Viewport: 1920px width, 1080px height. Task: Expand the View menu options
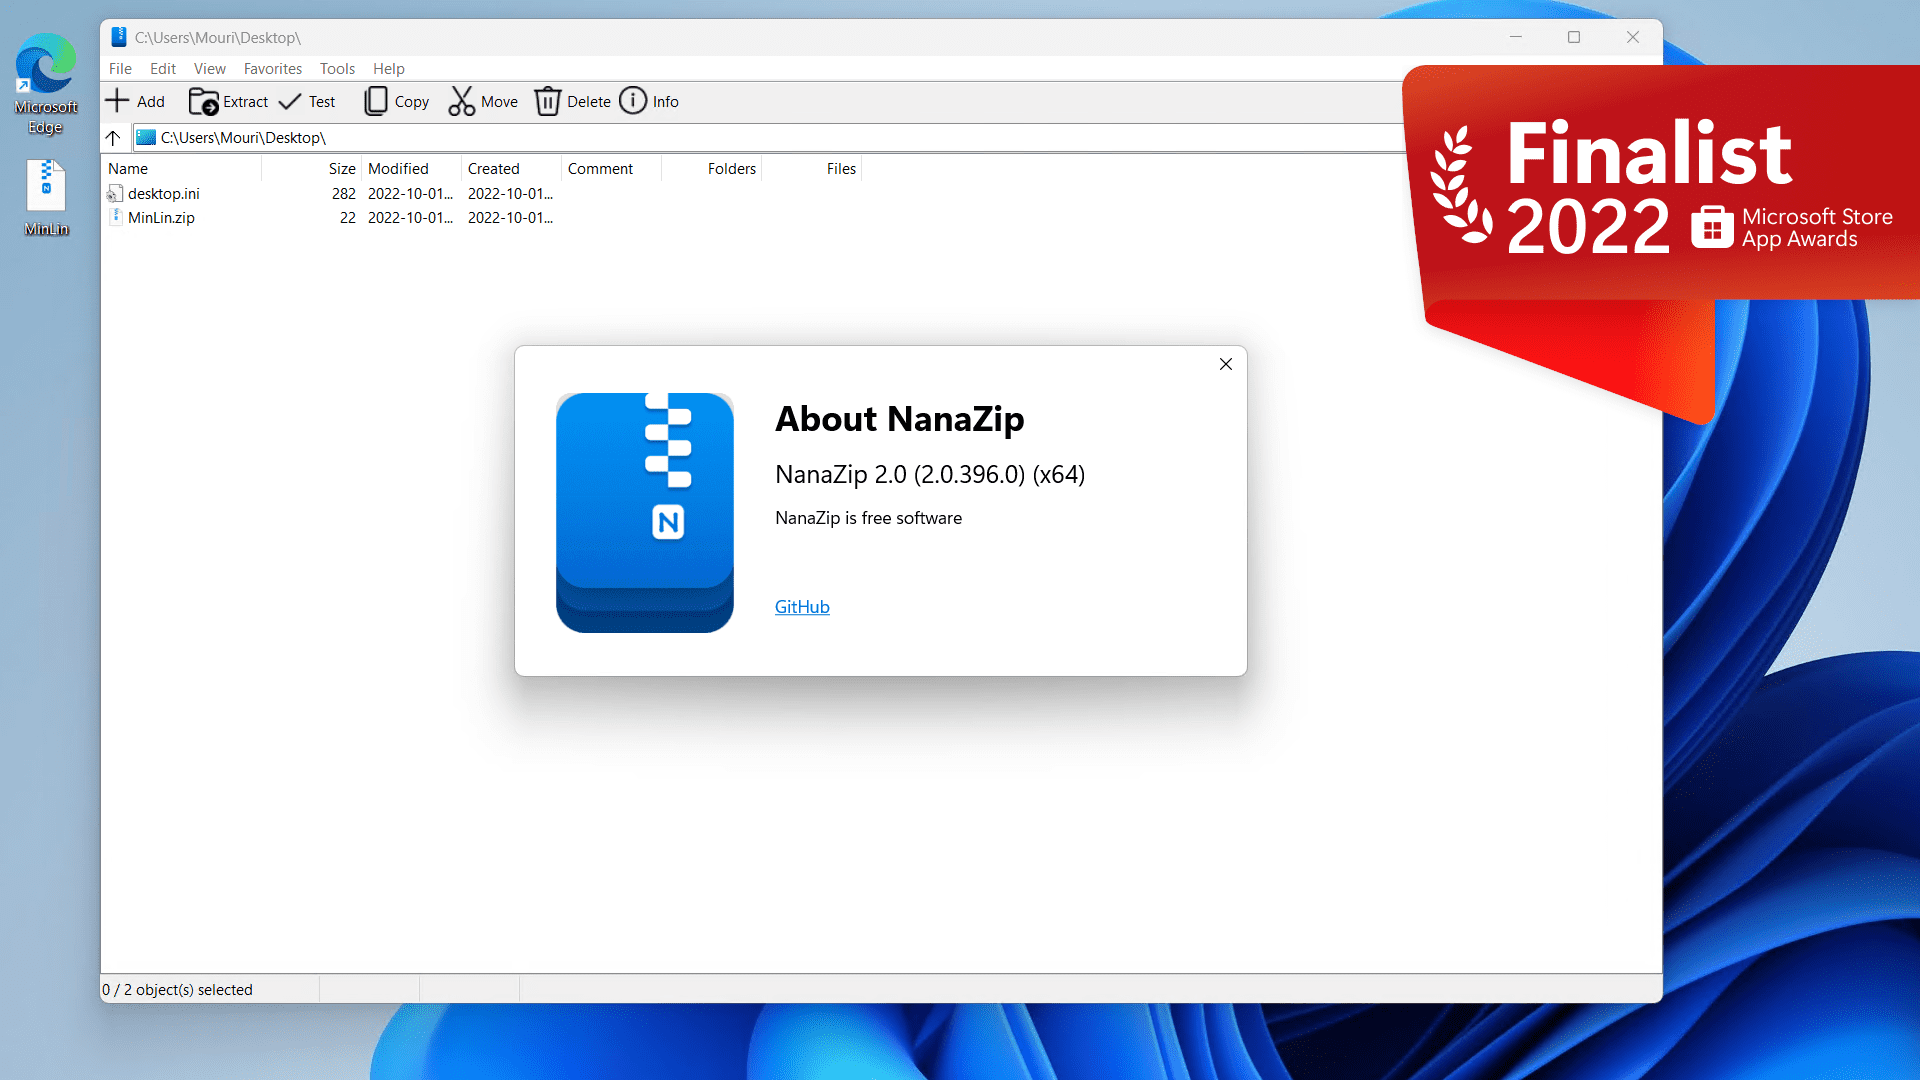tap(210, 69)
